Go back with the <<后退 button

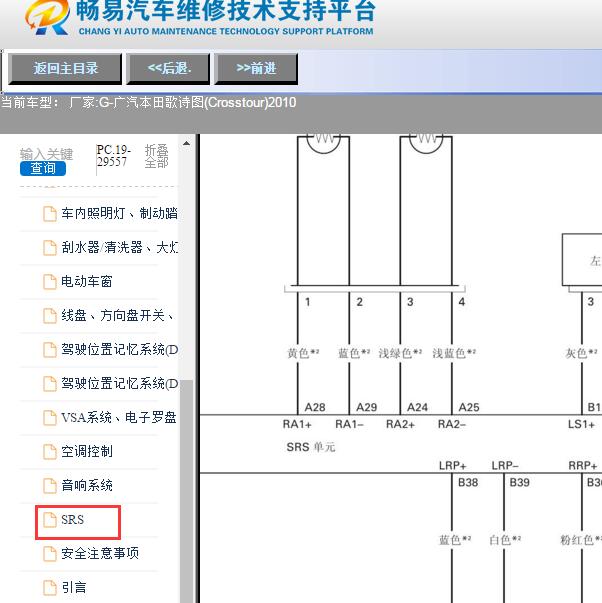(x=168, y=69)
